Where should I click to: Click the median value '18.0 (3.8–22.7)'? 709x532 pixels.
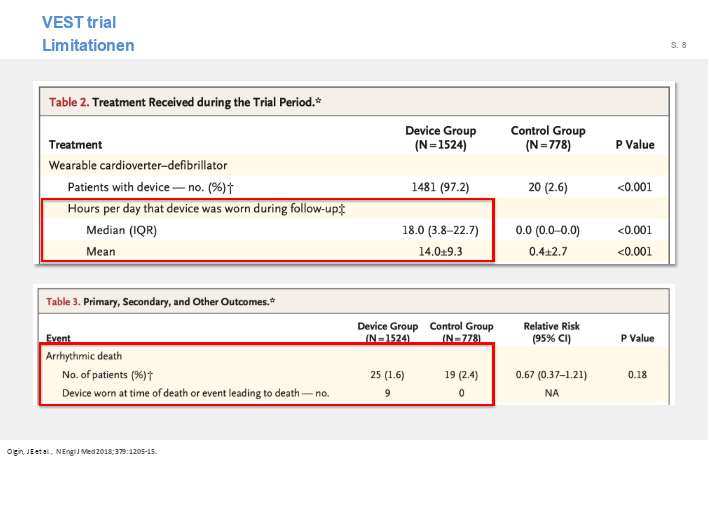pos(440,230)
